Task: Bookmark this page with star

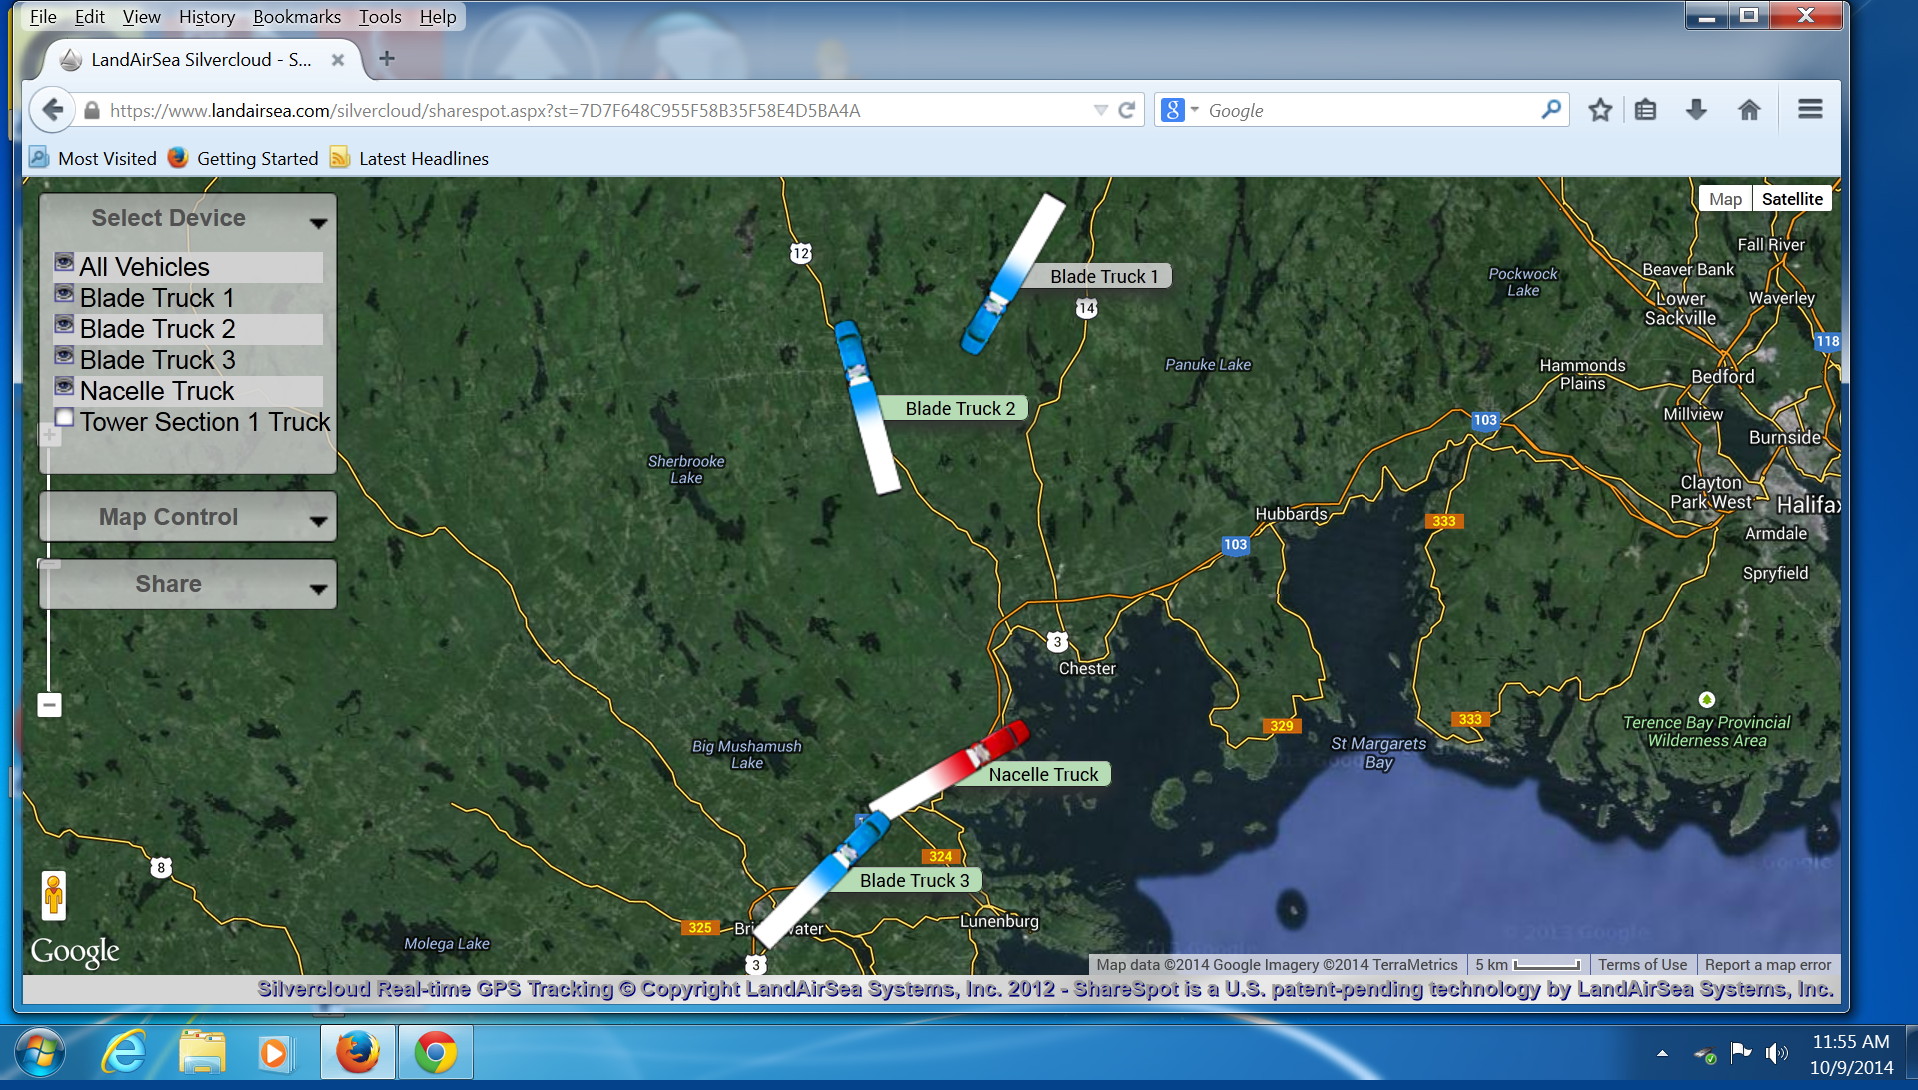Action: coord(1600,110)
